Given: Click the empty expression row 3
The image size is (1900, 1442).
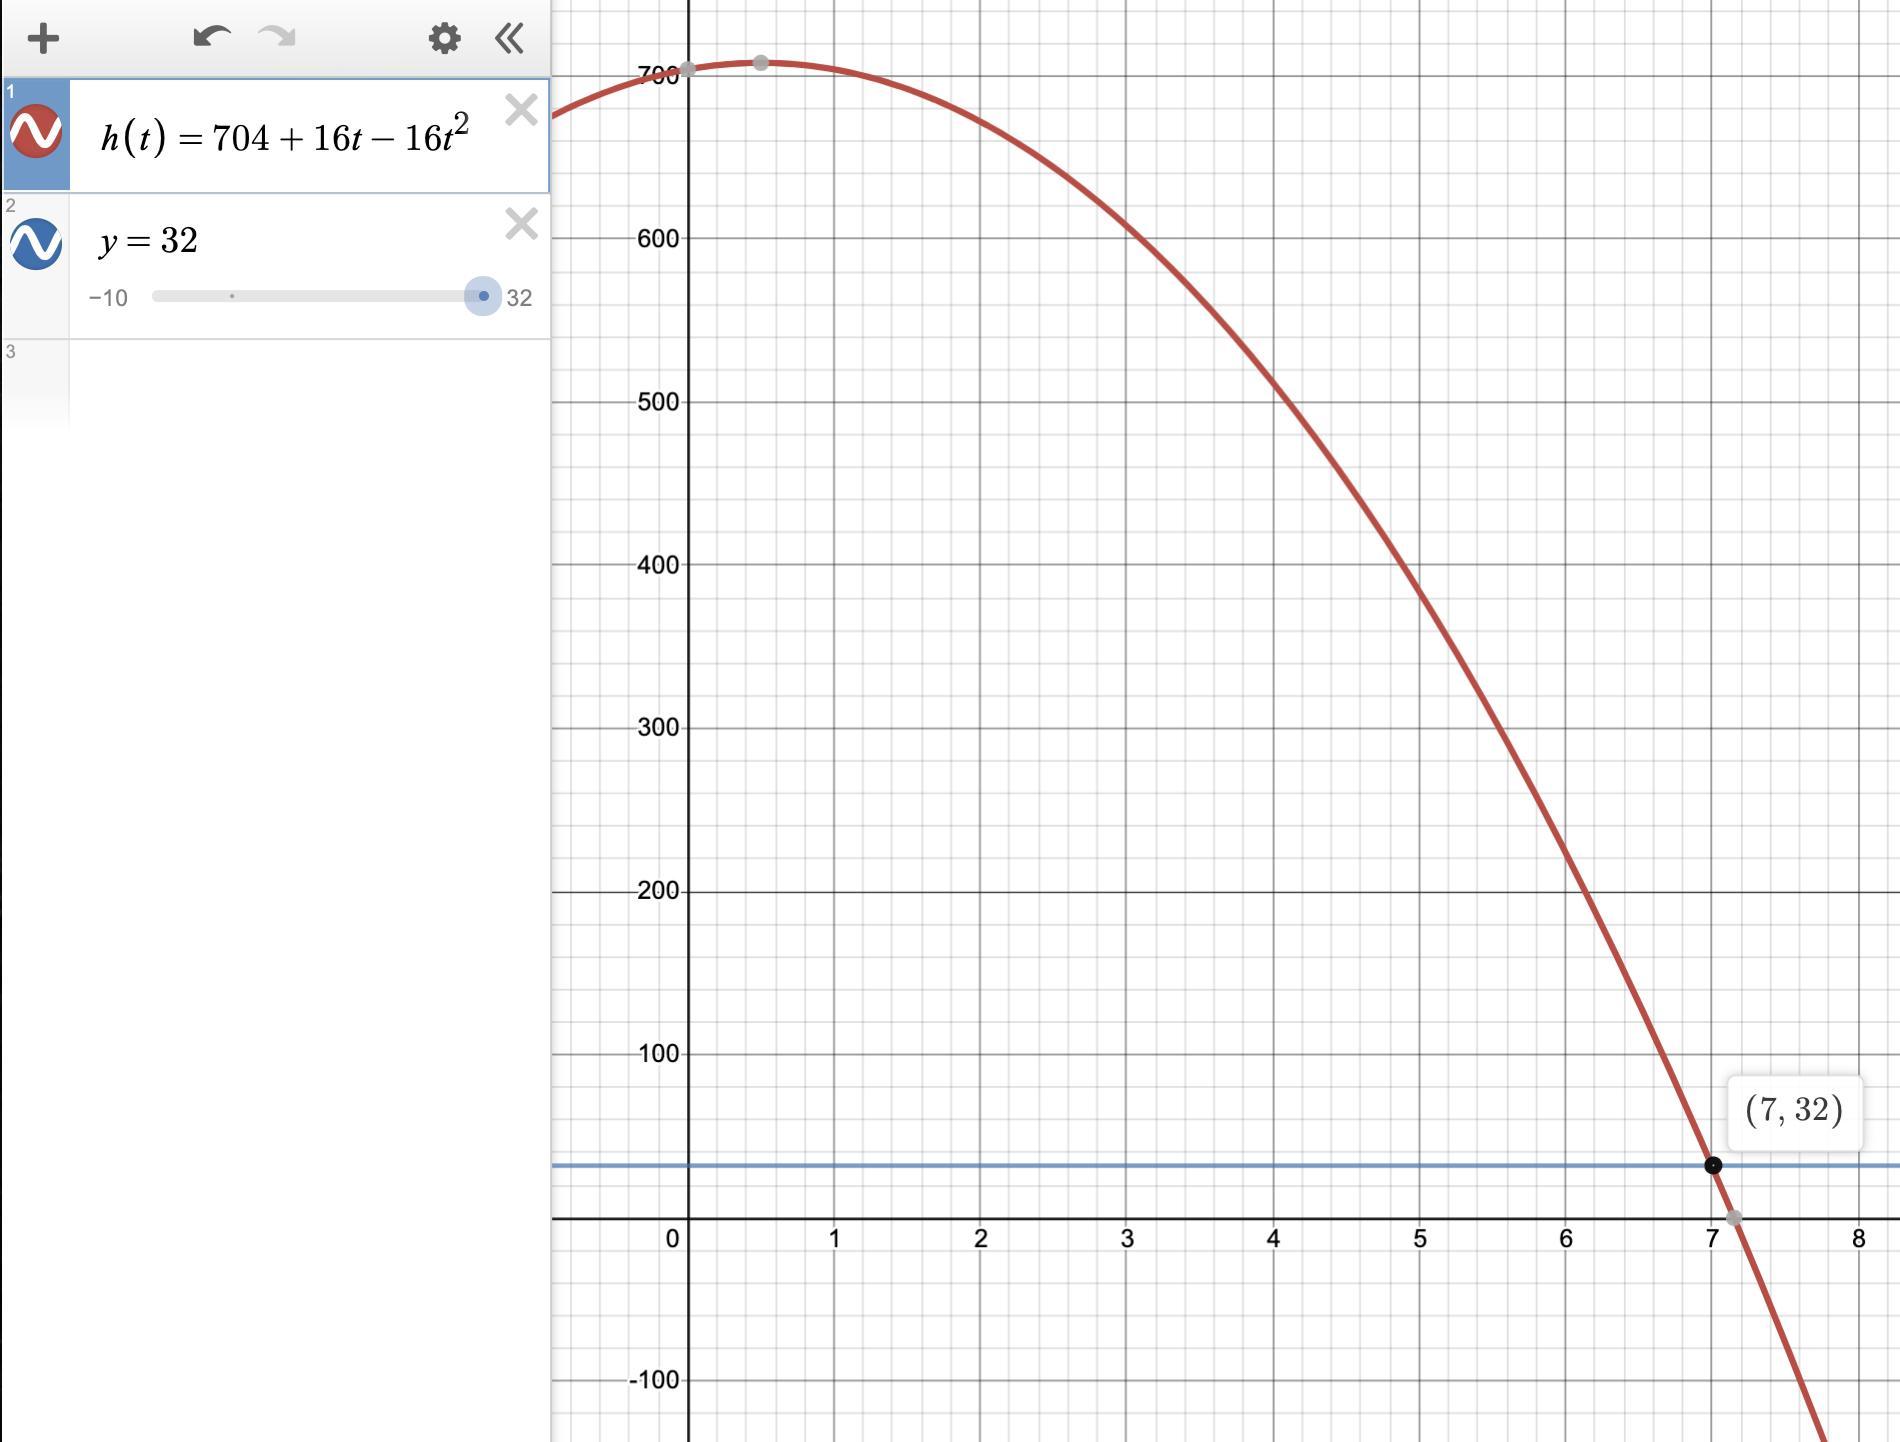Looking at the screenshot, I should point(275,384).
